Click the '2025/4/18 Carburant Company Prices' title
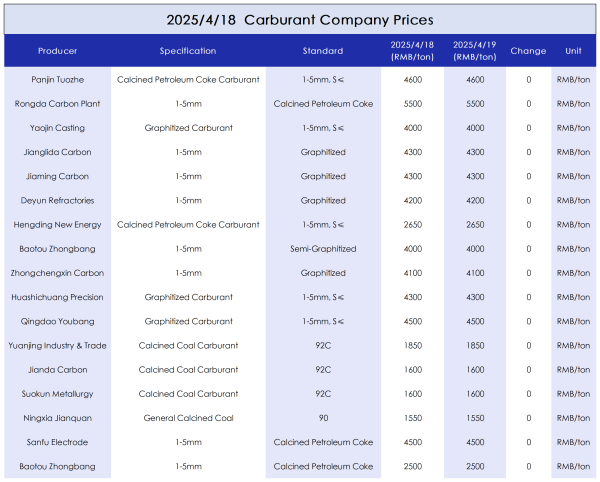This screenshot has width=600, height=482. [300, 20]
